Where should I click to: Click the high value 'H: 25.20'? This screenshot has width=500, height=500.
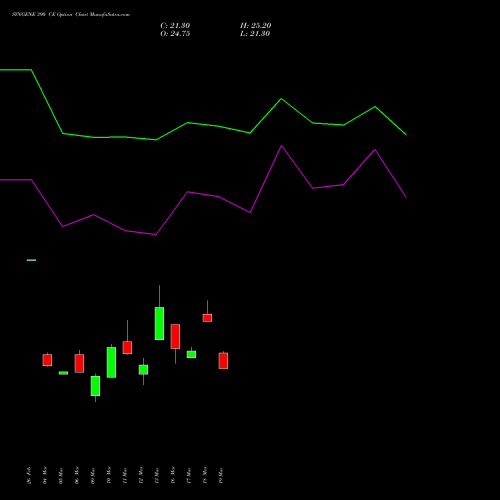(x=256, y=26)
